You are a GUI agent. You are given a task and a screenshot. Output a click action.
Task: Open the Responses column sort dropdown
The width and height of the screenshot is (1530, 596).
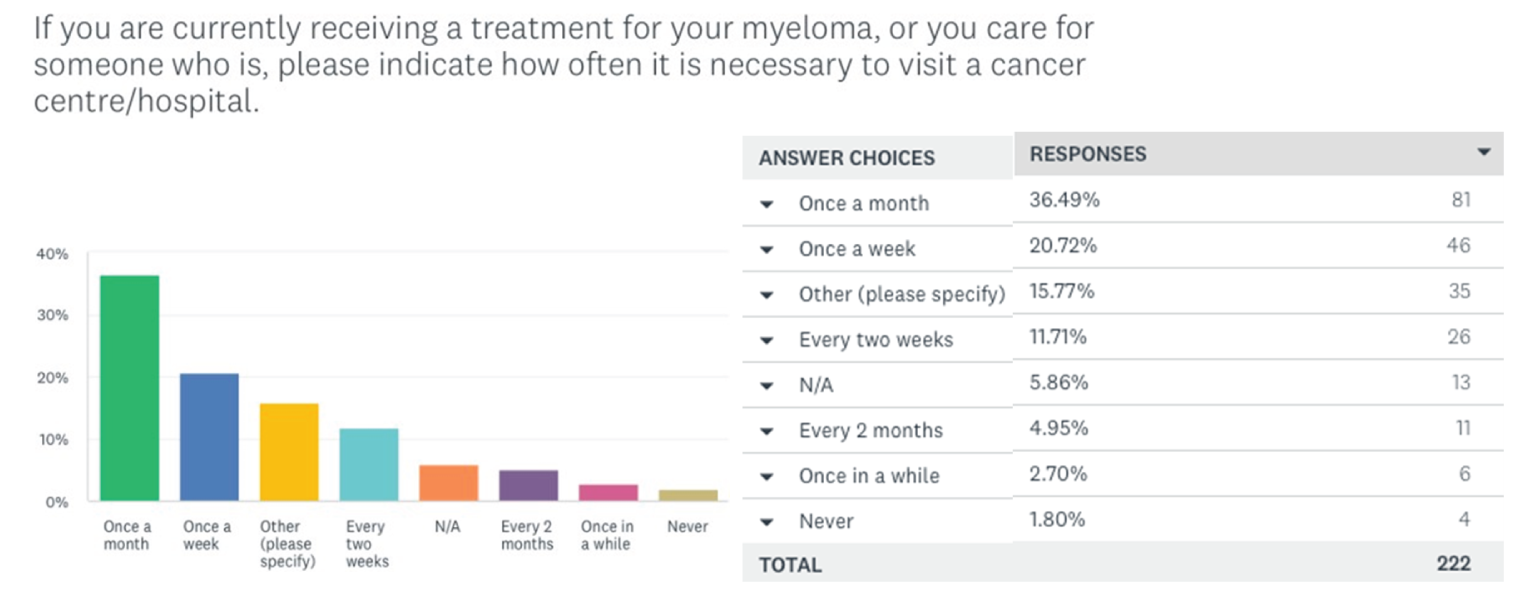point(1483,153)
